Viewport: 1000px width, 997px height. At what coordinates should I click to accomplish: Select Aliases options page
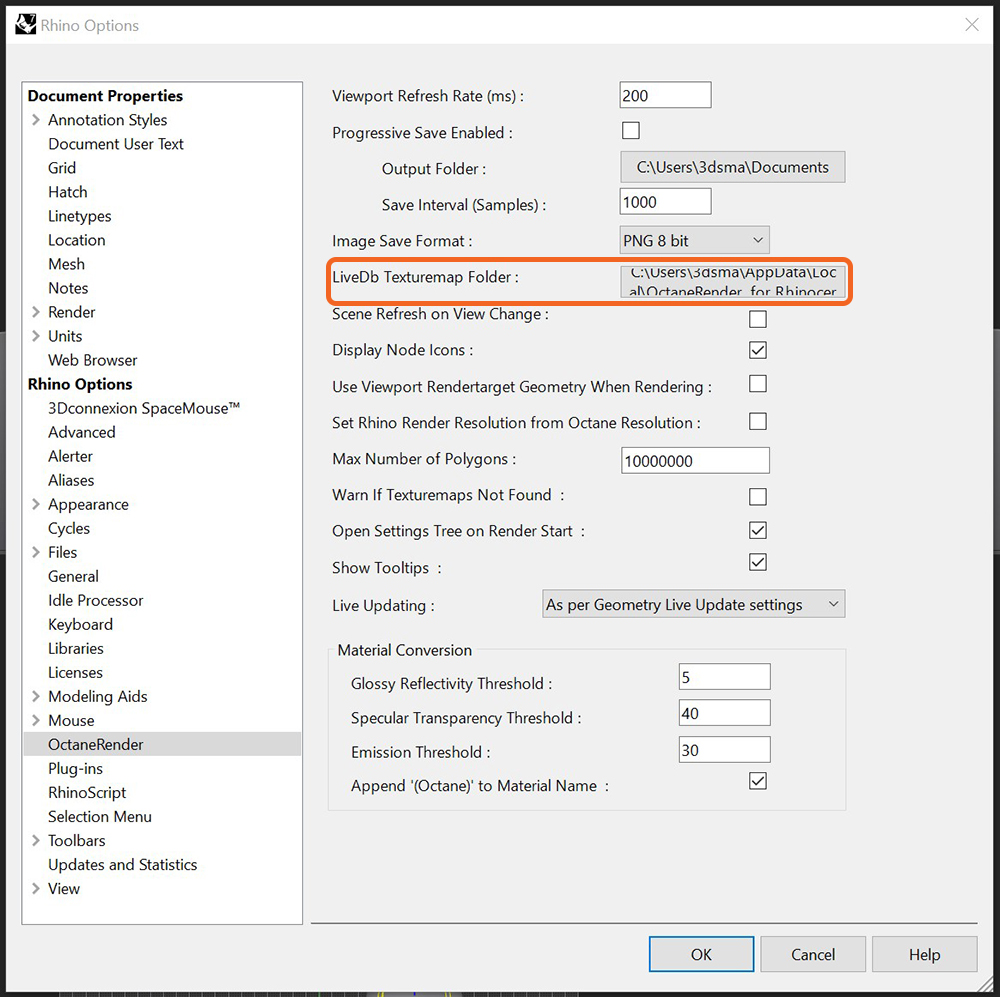tap(71, 480)
